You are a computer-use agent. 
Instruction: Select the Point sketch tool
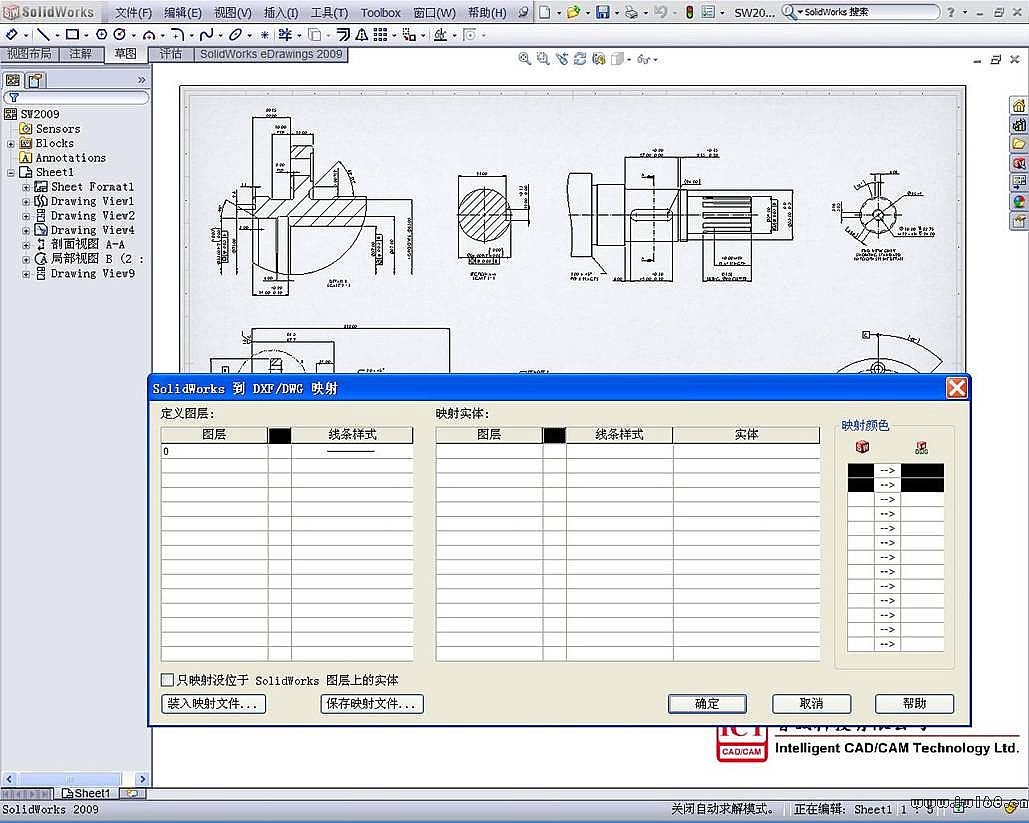tap(264, 35)
